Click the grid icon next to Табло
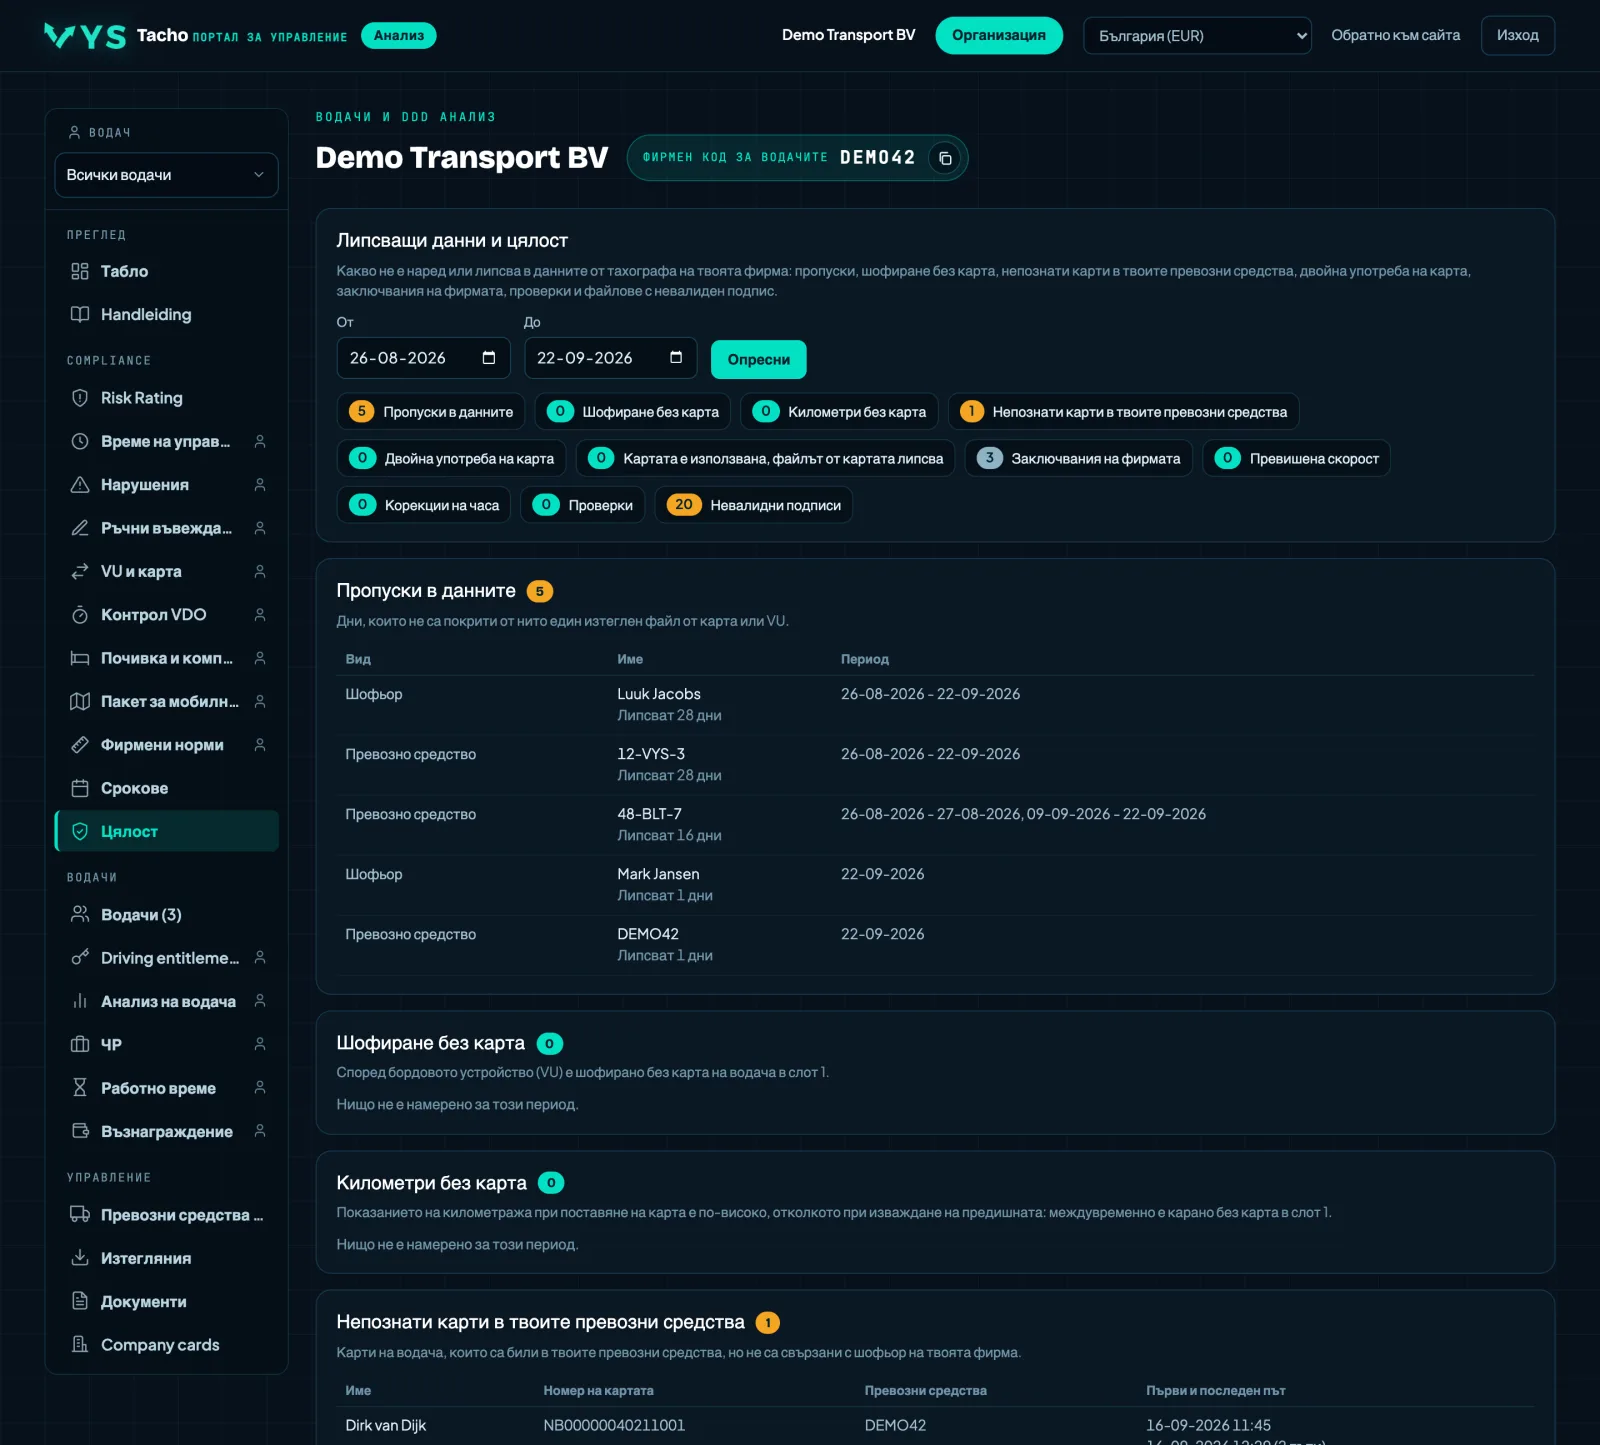The width and height of the screenshot is (1600, 1445). tap(80, 271)
